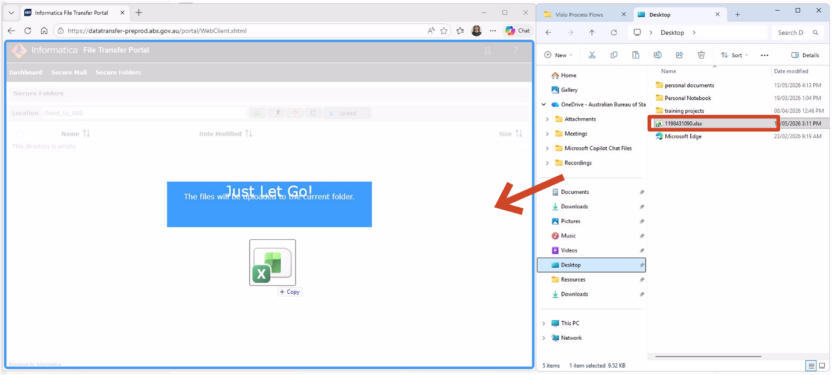Expand the This PC node
Viewport: 832px width, 375px height.
(544, 323)
